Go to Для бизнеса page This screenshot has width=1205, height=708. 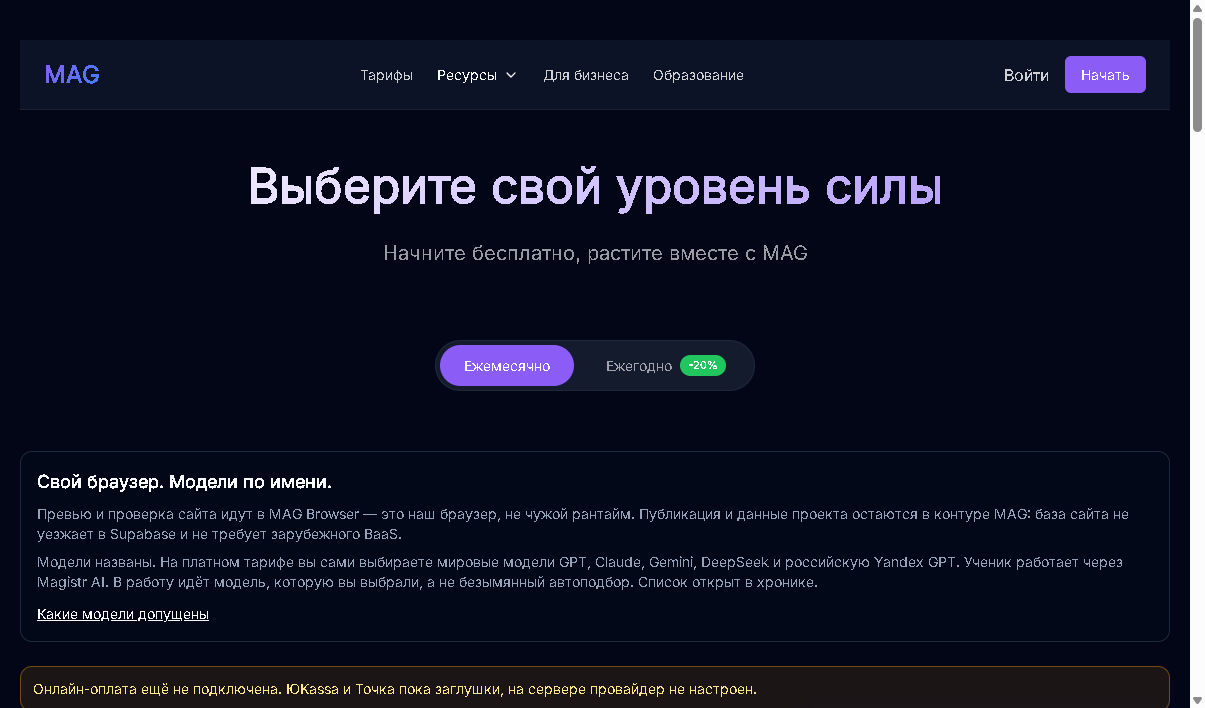(586, 75)
